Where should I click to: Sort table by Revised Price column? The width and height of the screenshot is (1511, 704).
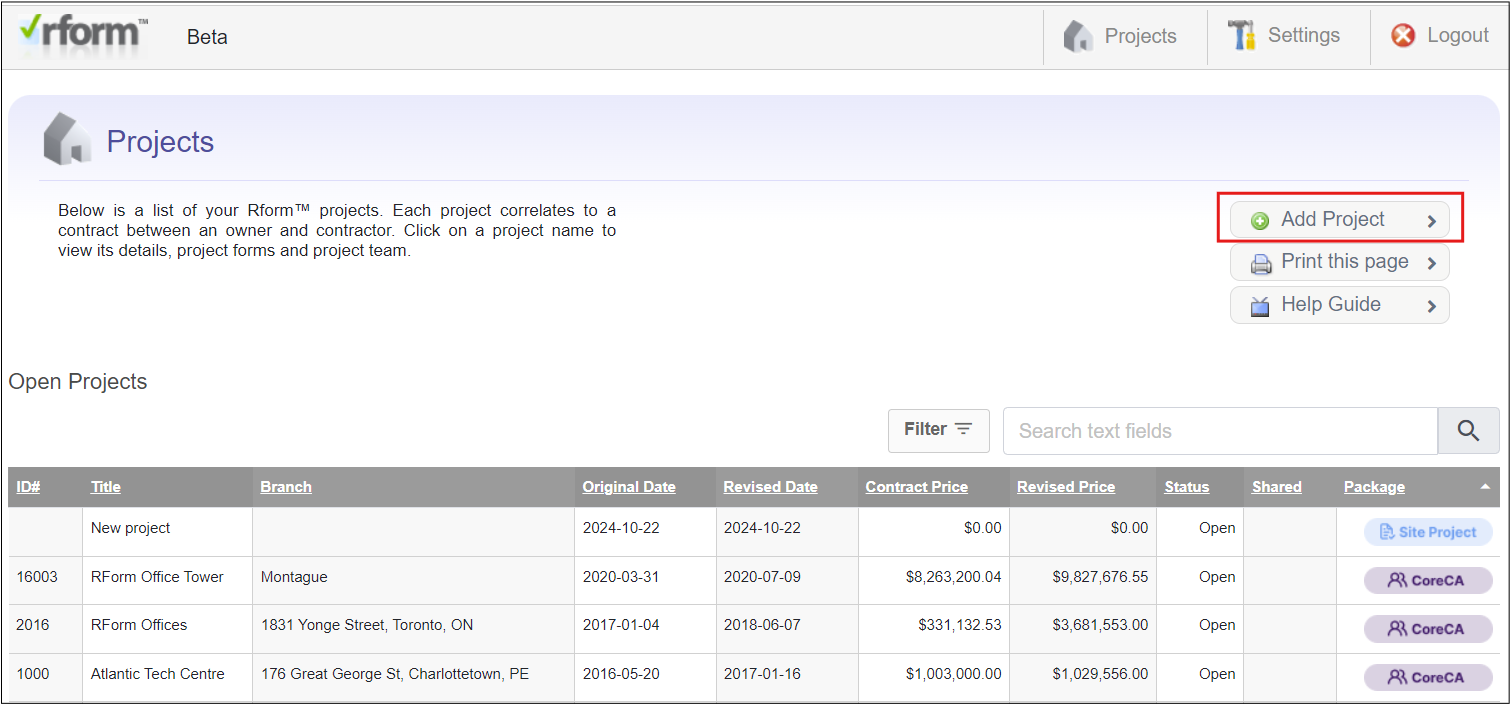coord(1066,487)
